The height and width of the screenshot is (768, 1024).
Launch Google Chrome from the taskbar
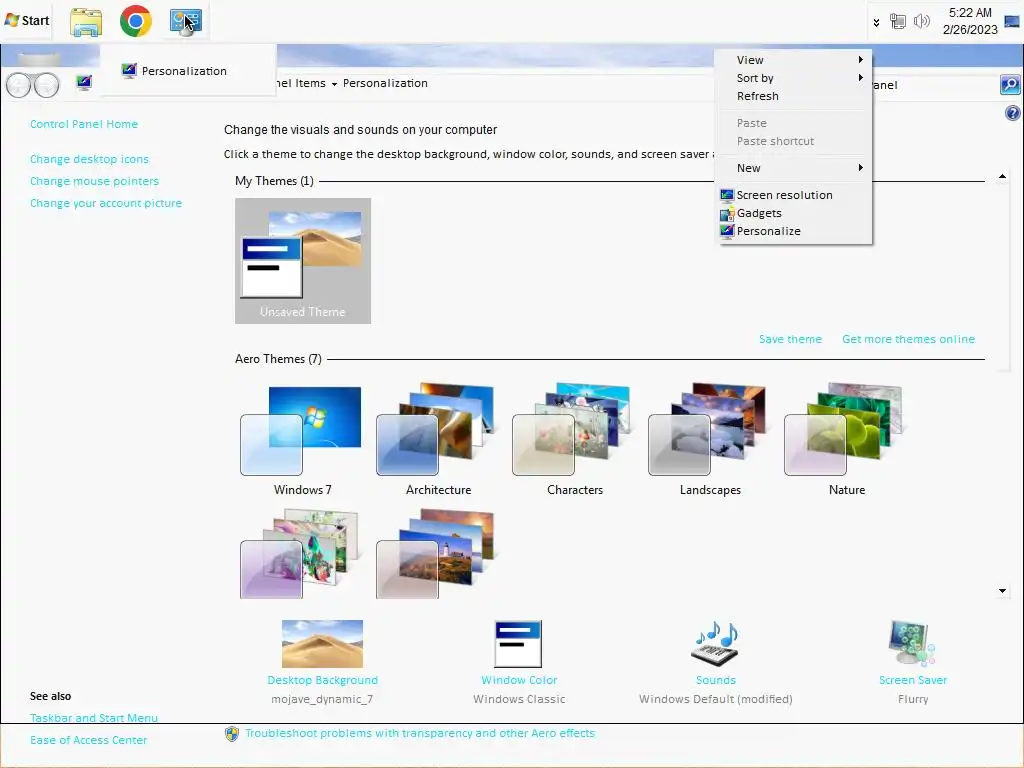coord(136,21)
